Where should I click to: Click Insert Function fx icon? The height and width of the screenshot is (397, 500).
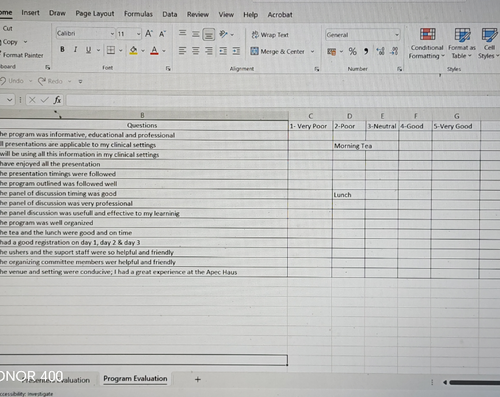click(57, 100)
